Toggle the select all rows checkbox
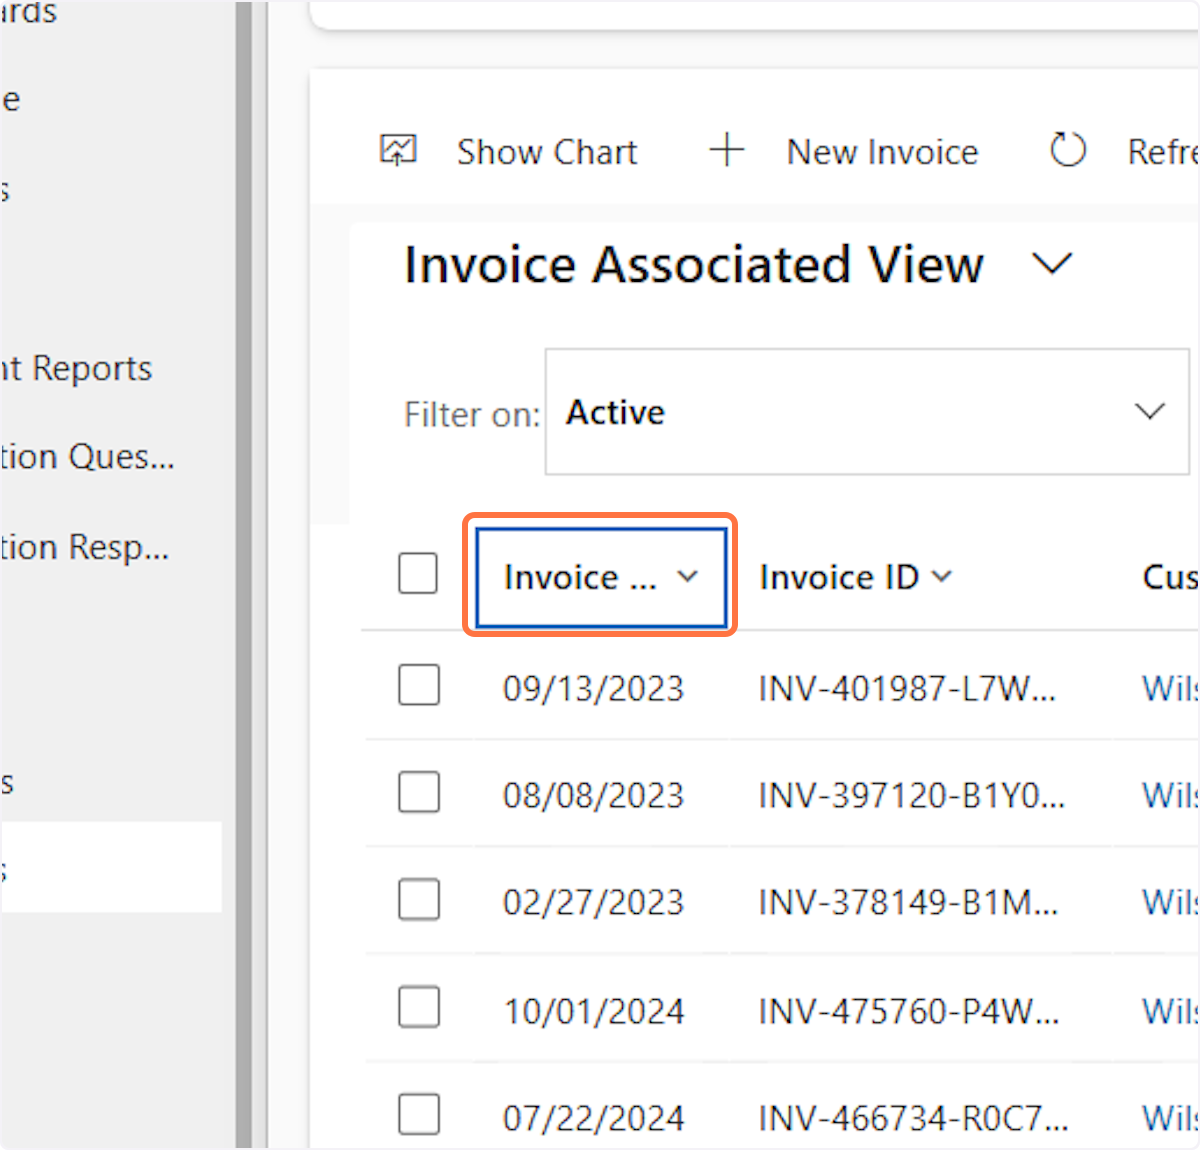 tap(418, 574)
